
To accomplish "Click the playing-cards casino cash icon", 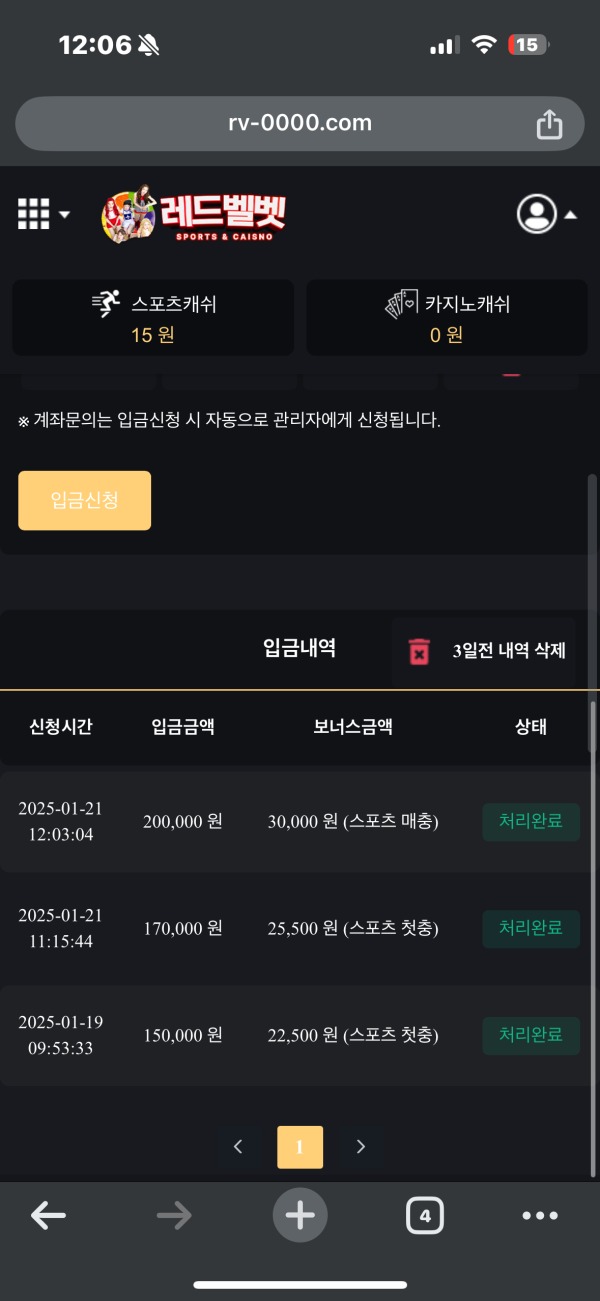I will [398, 303].
